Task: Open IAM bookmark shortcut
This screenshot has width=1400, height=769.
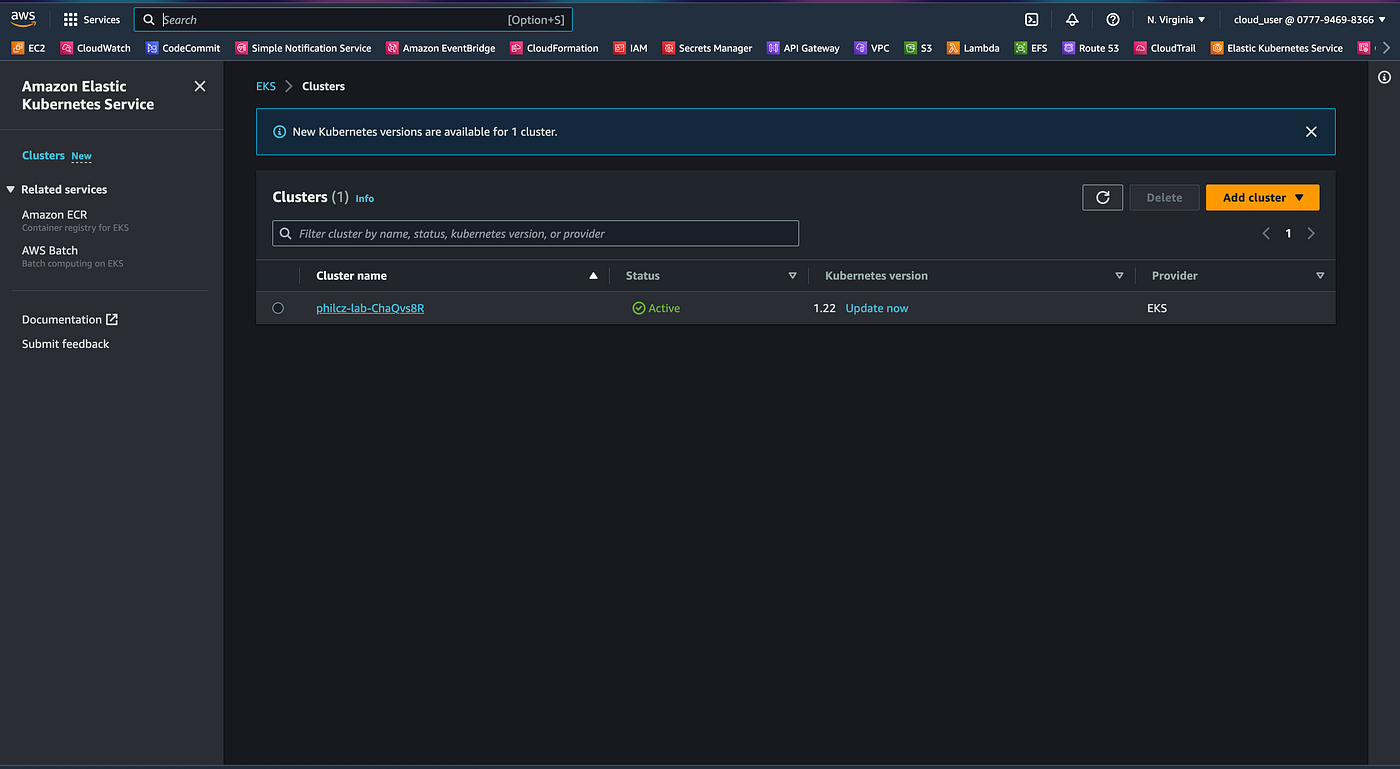Action: click(630, 48)
